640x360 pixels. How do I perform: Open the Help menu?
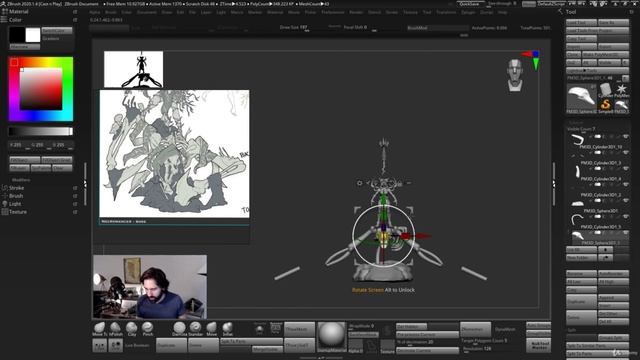tap(502, 12)
